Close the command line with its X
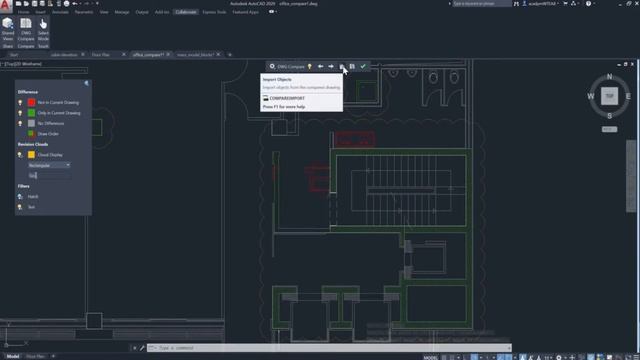This screenshot has width=640, height=360. click(x=134, y=348)
